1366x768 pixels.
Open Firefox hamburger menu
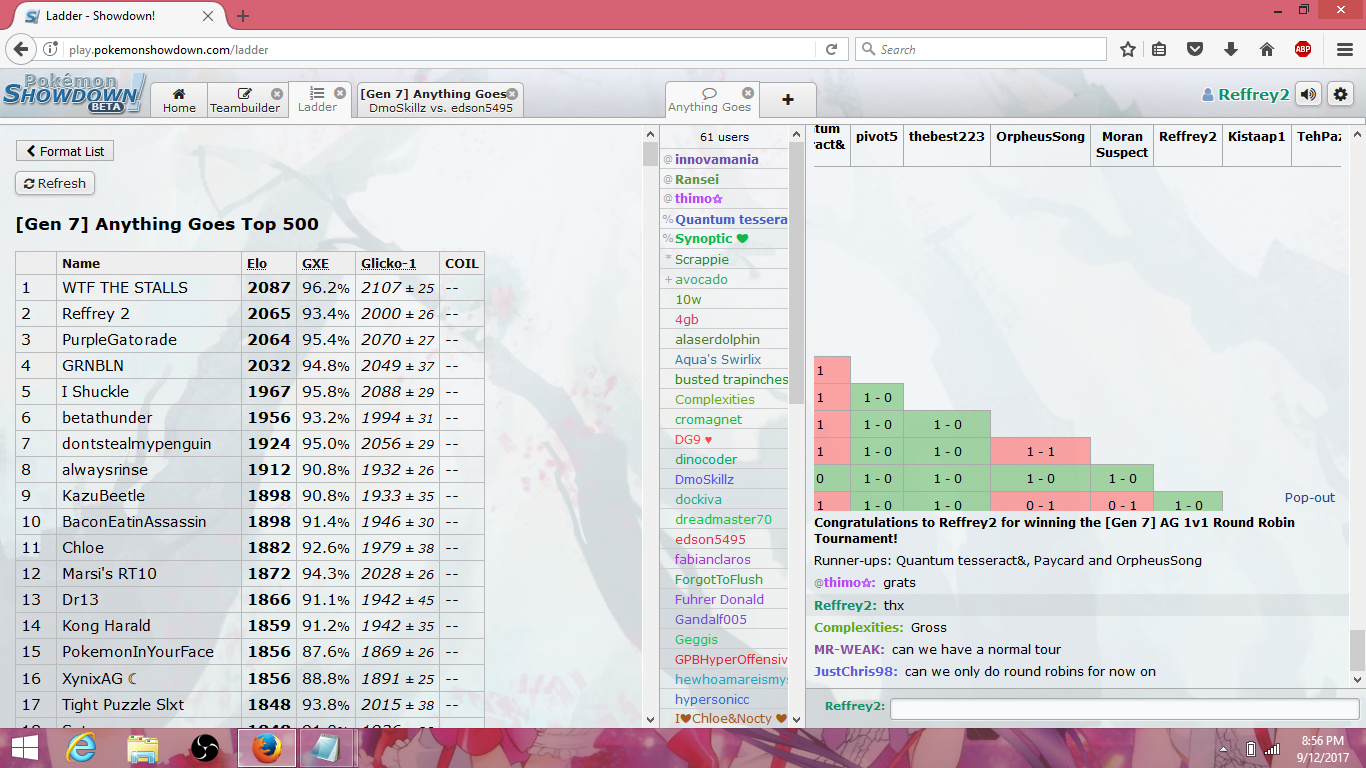1345,49
